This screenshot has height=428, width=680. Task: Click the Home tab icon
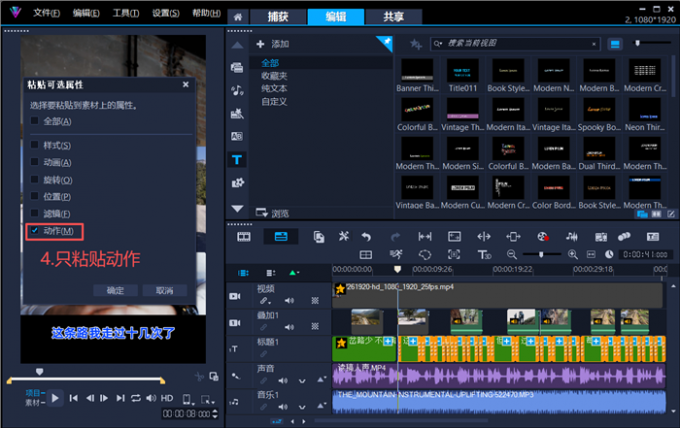238,17
